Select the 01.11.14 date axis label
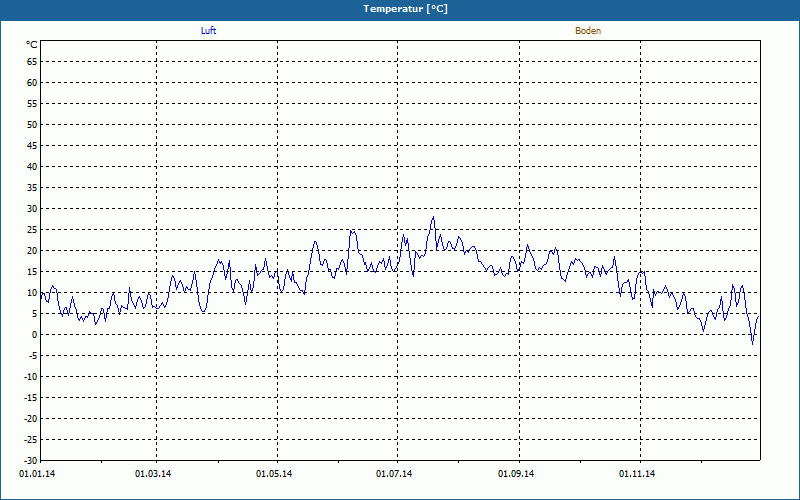Viewport: 800px width, 500px height. coord(637,474)
